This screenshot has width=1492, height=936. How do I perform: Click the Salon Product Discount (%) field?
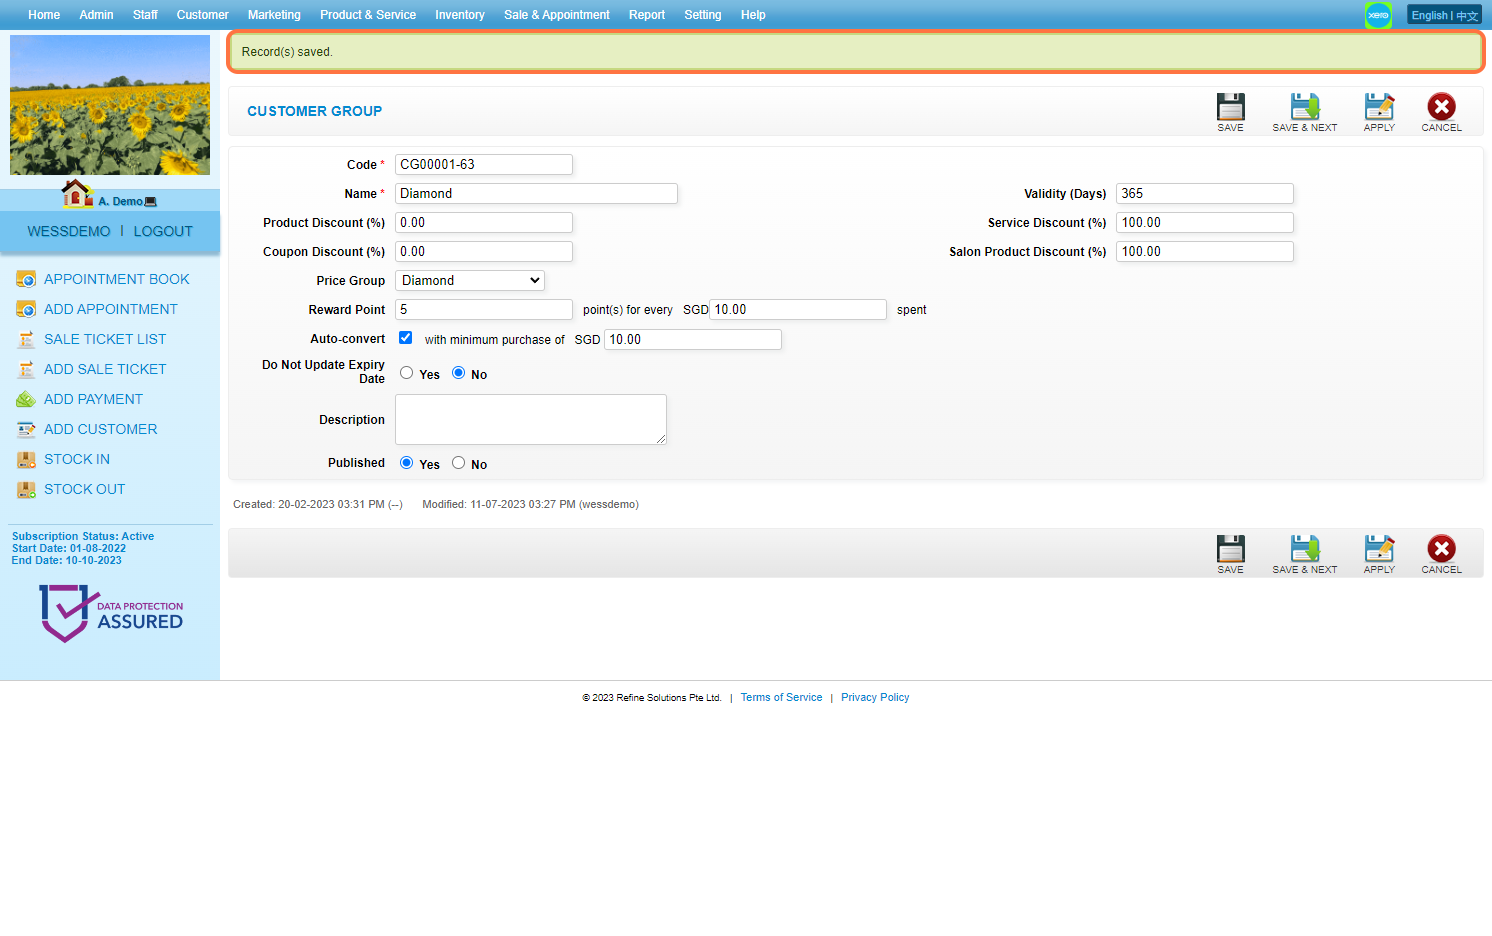[x=1205, y=251]
